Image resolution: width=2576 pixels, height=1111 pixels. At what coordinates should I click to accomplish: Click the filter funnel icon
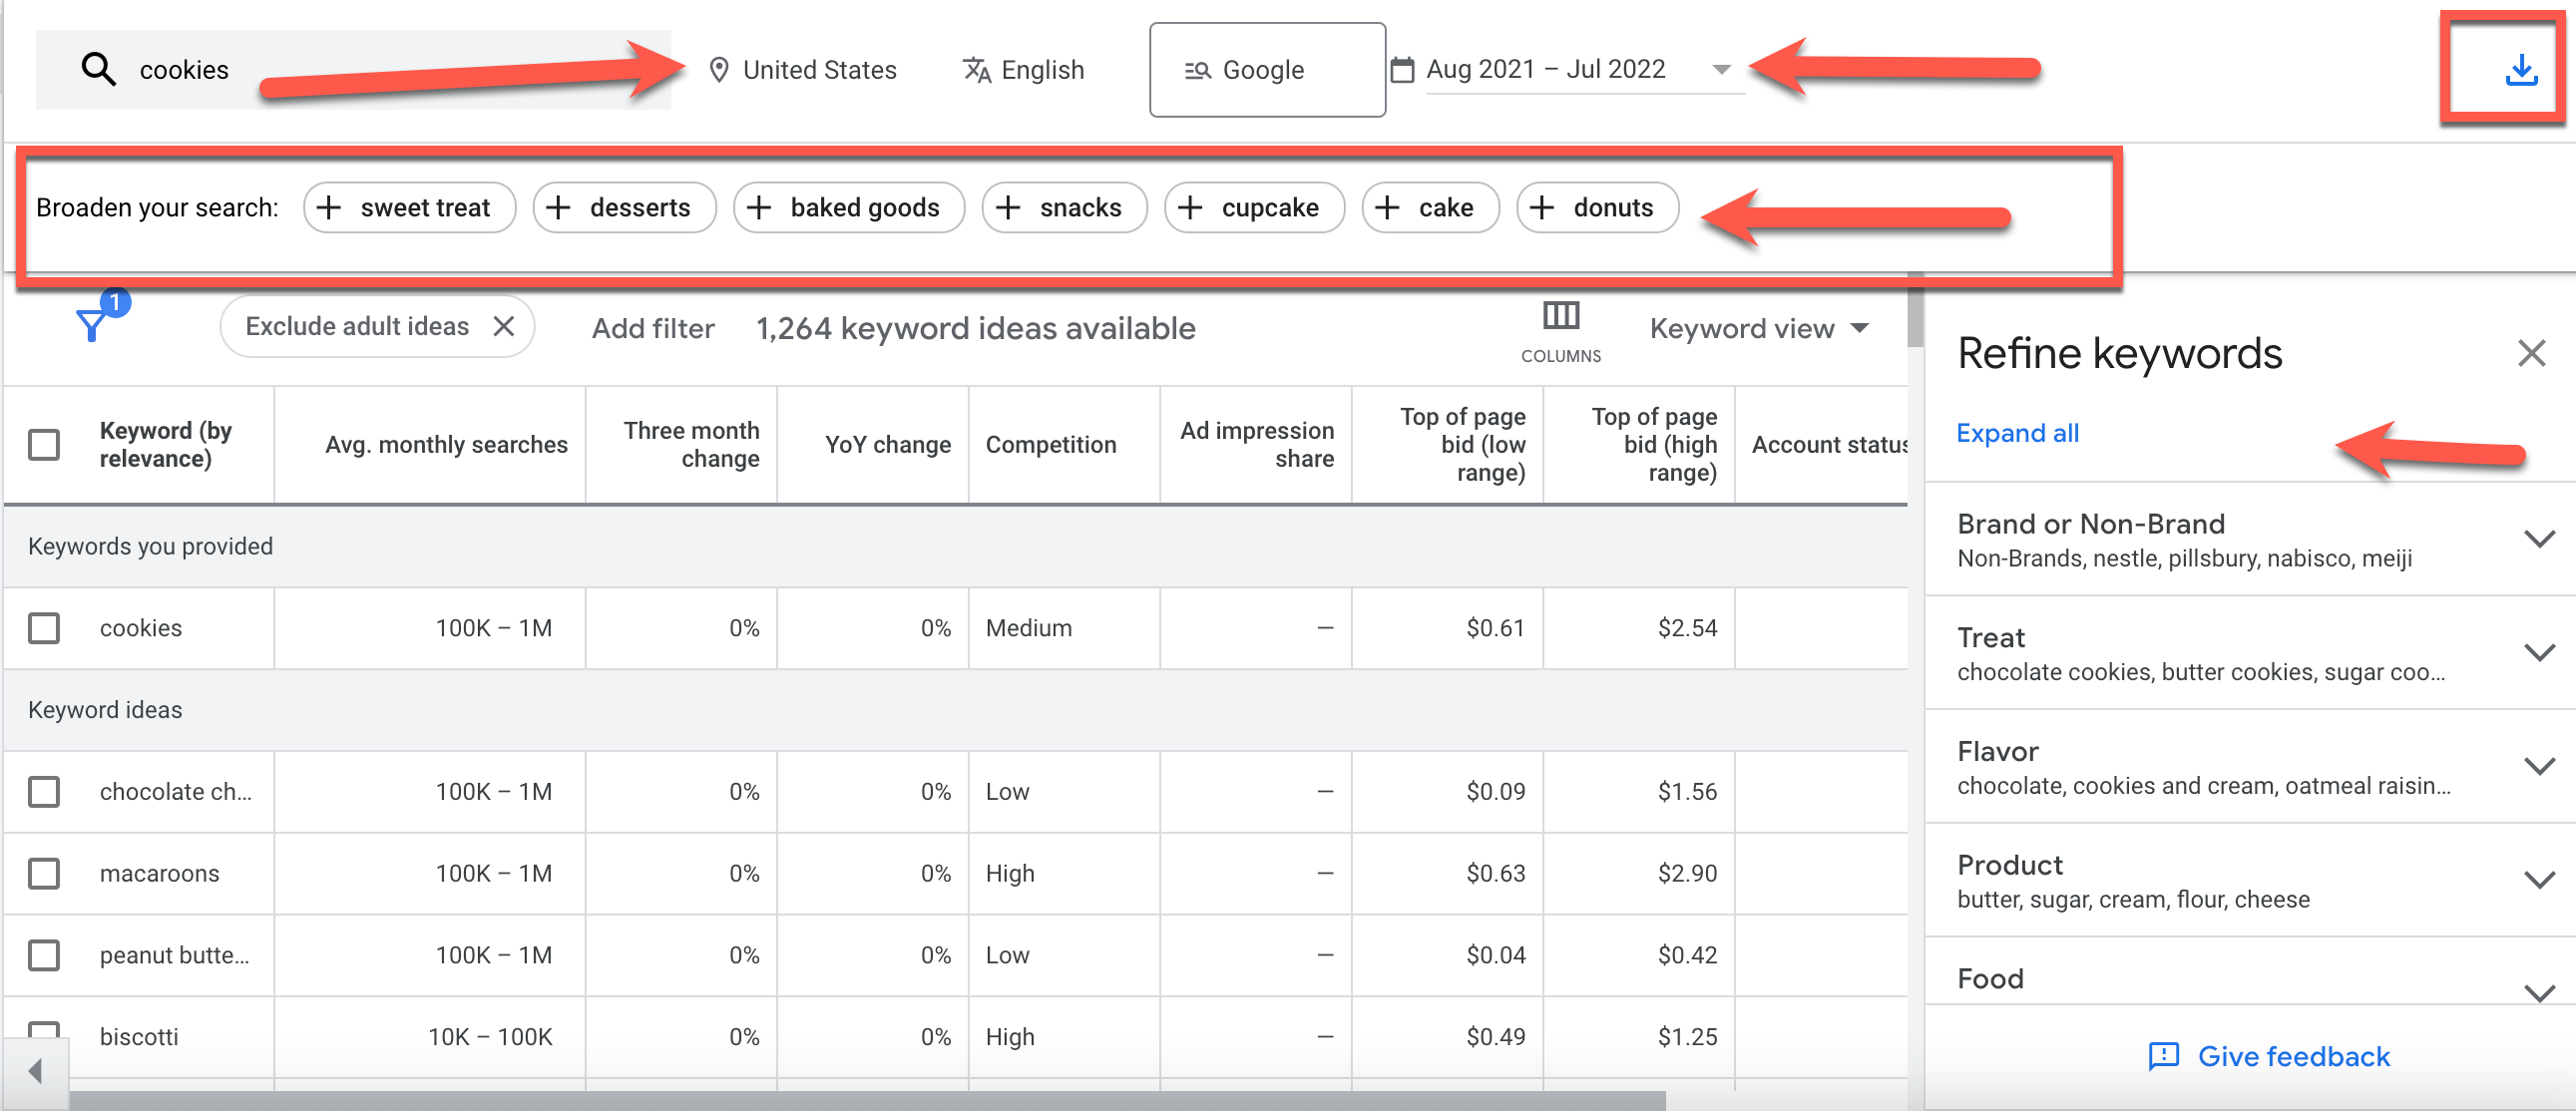tap(92, 324)
